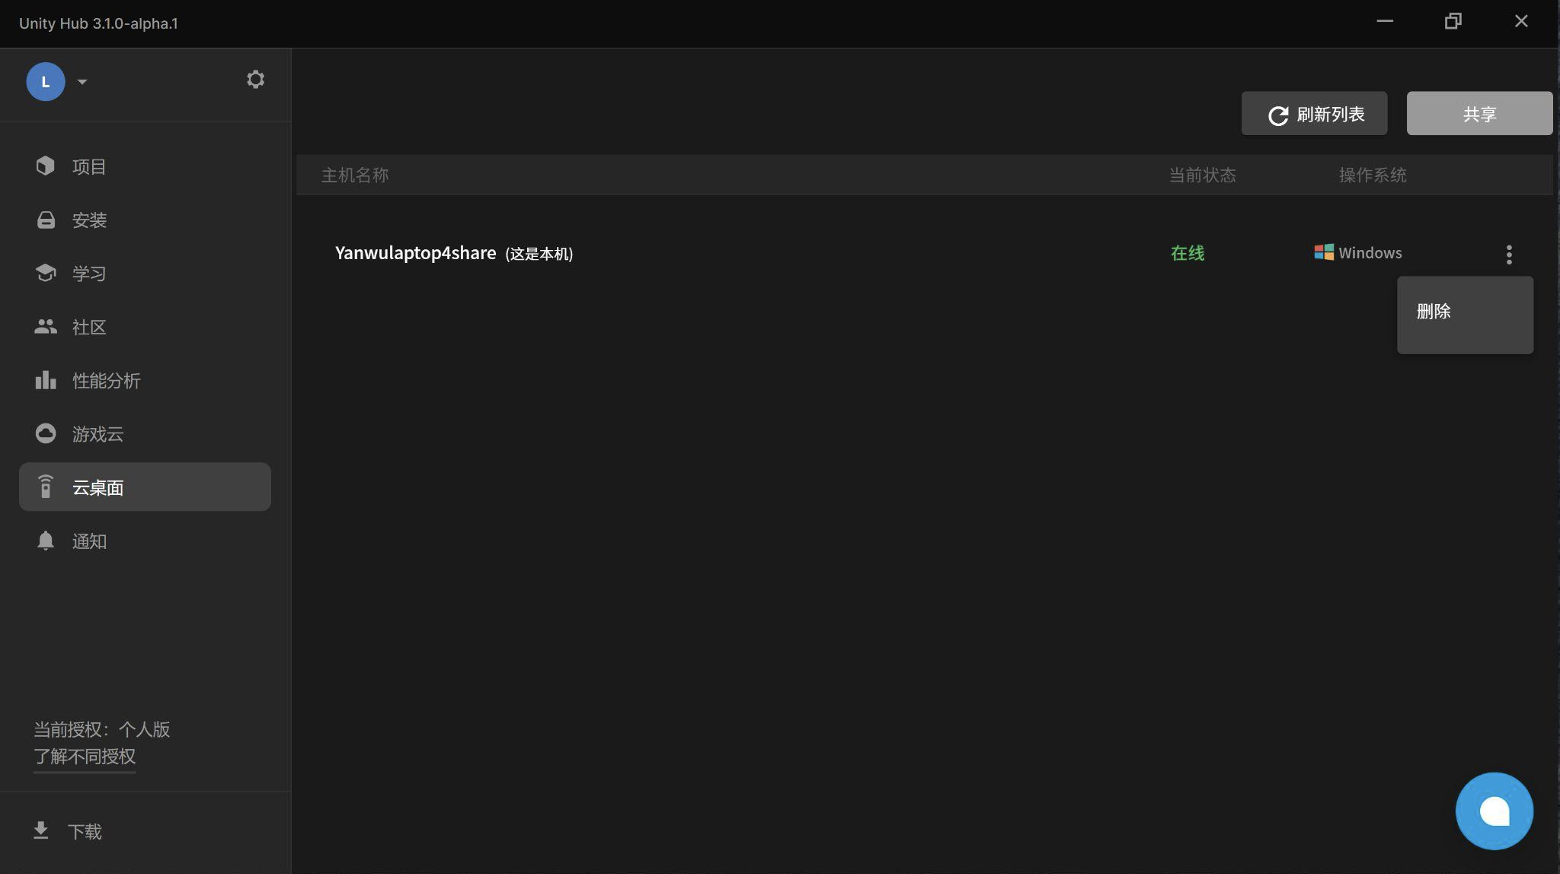Select the 云桌面 sidebar item

(x=145, y=487)
